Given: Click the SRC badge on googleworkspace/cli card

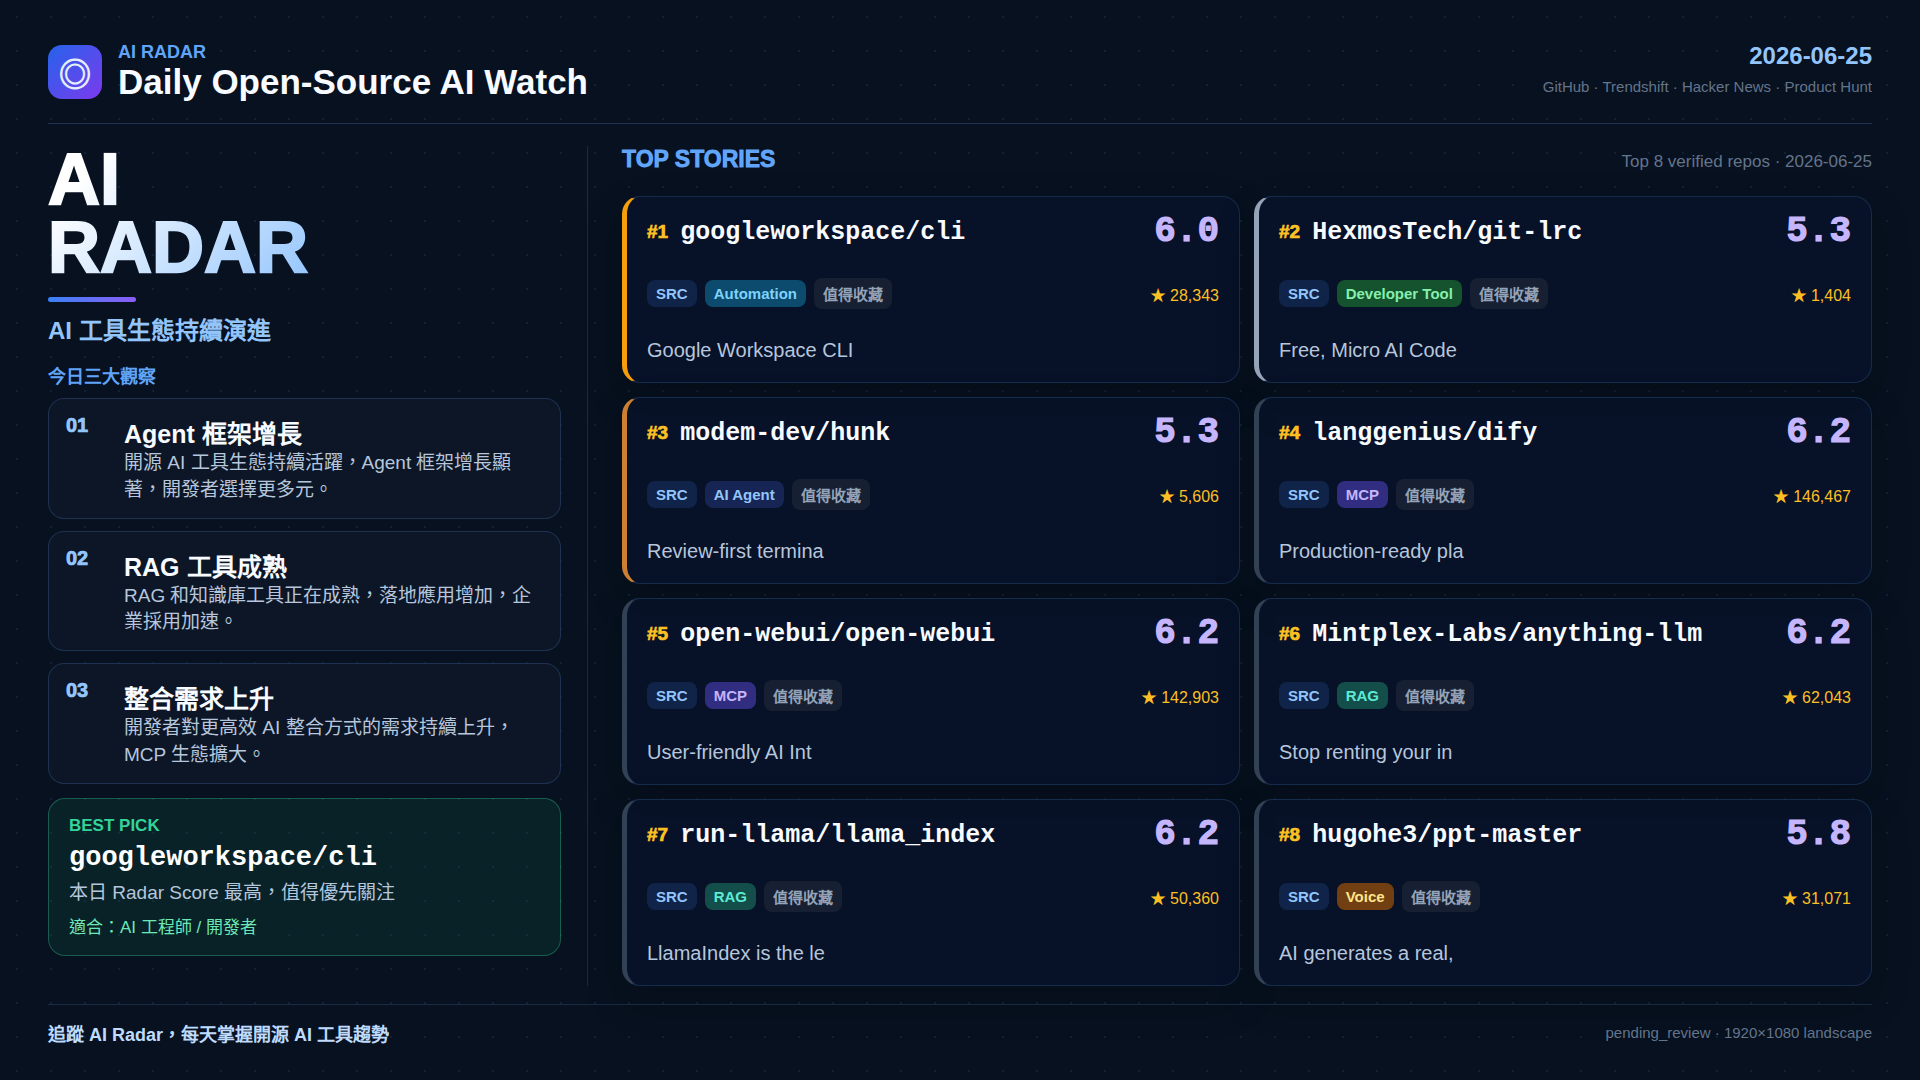Looking at the screenshot, I should tap(672, 294).
